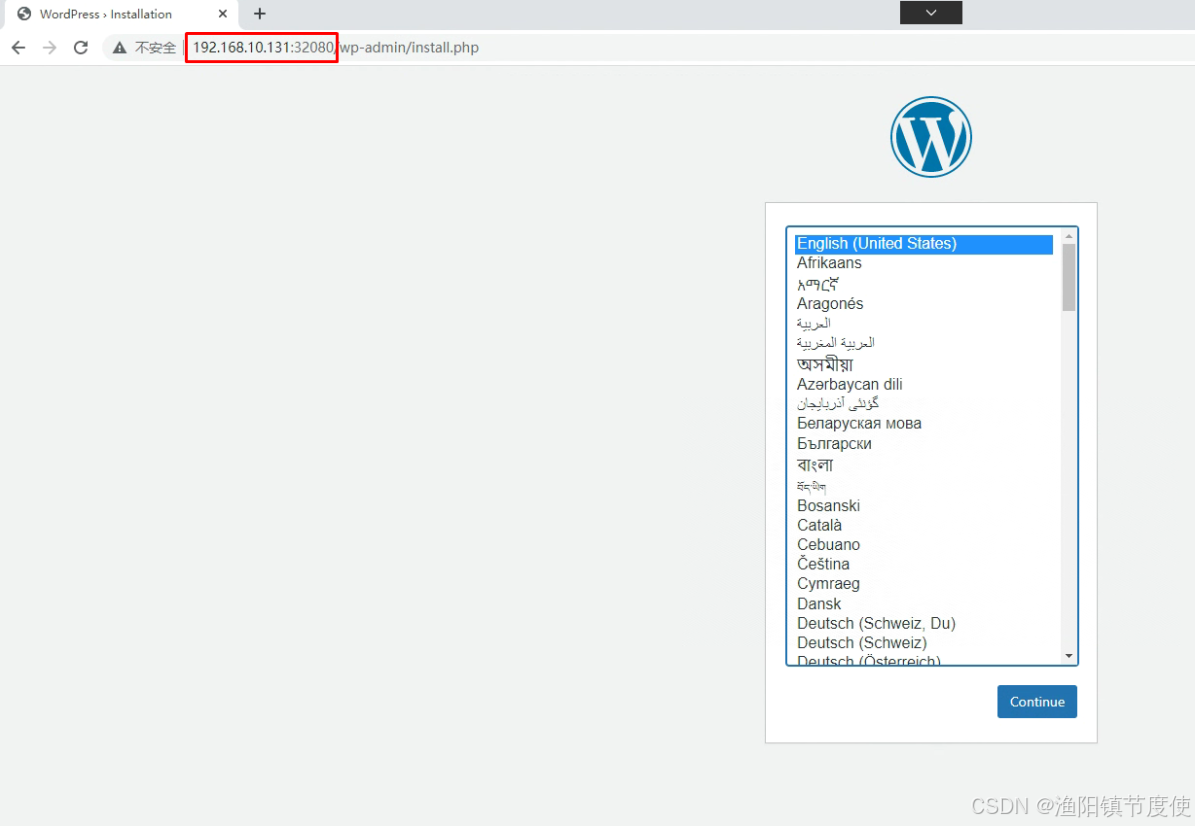1195x826 pixels.
Task: Select the Assamese language entry
Action: pos(924,364)
